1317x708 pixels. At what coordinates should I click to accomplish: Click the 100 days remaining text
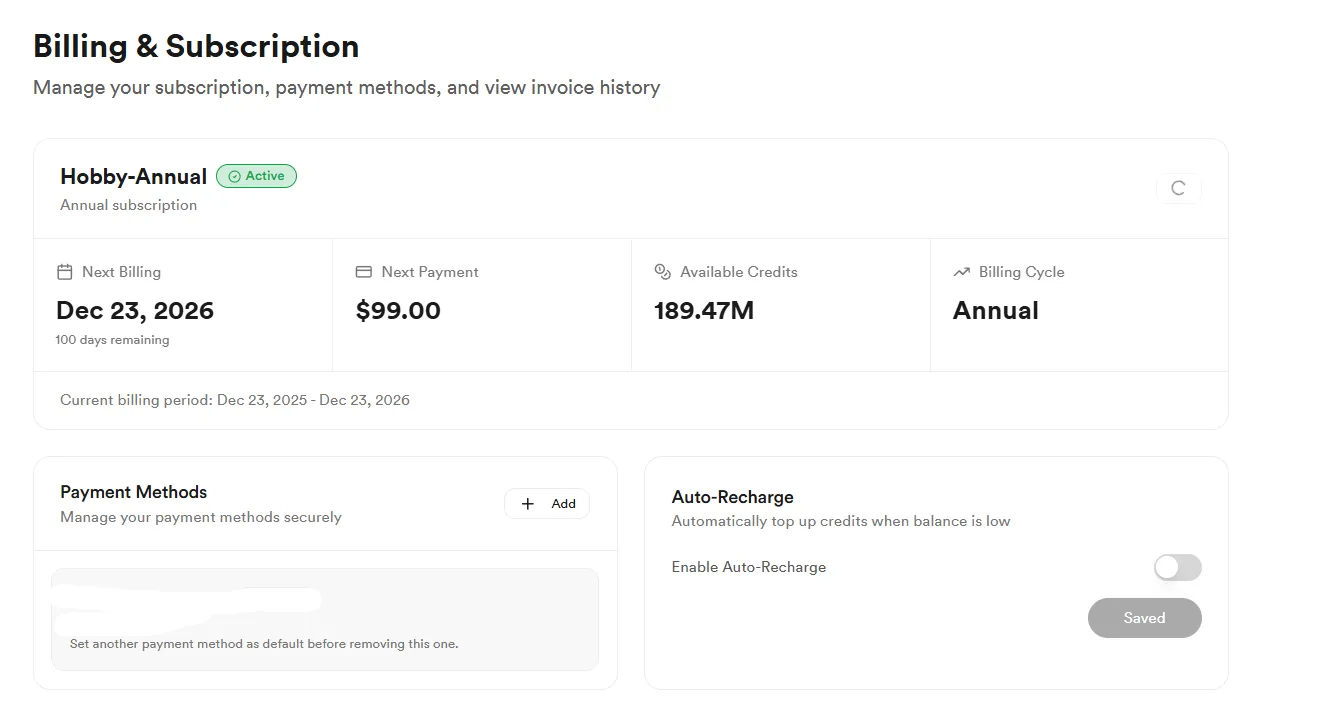(x=113, y=340)
